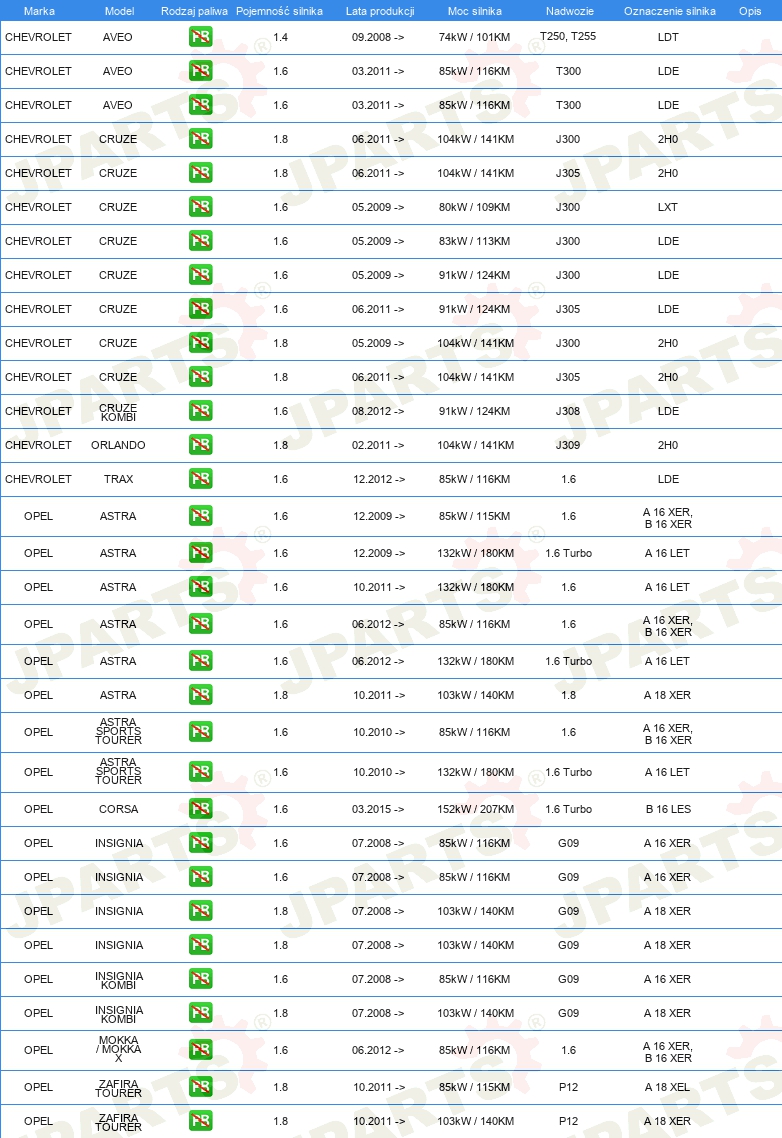Click fuel icon for Astra Sports Tourer 132kW

point(200,772)
